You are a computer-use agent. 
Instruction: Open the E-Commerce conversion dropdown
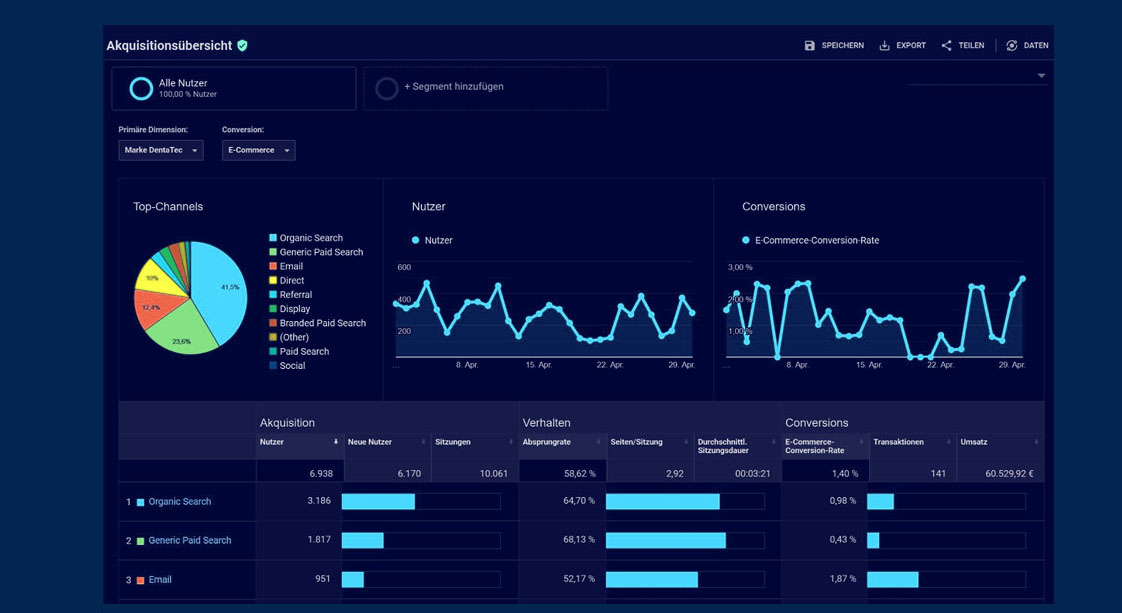point(258,150)
